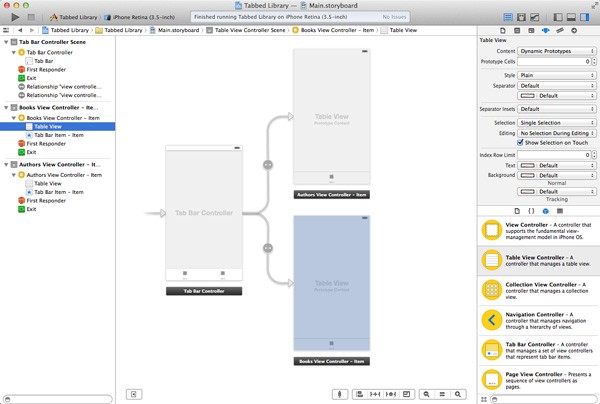Screen dimensions: 600x404
Task: Open the Pin constraints menu
Action: 375,394
